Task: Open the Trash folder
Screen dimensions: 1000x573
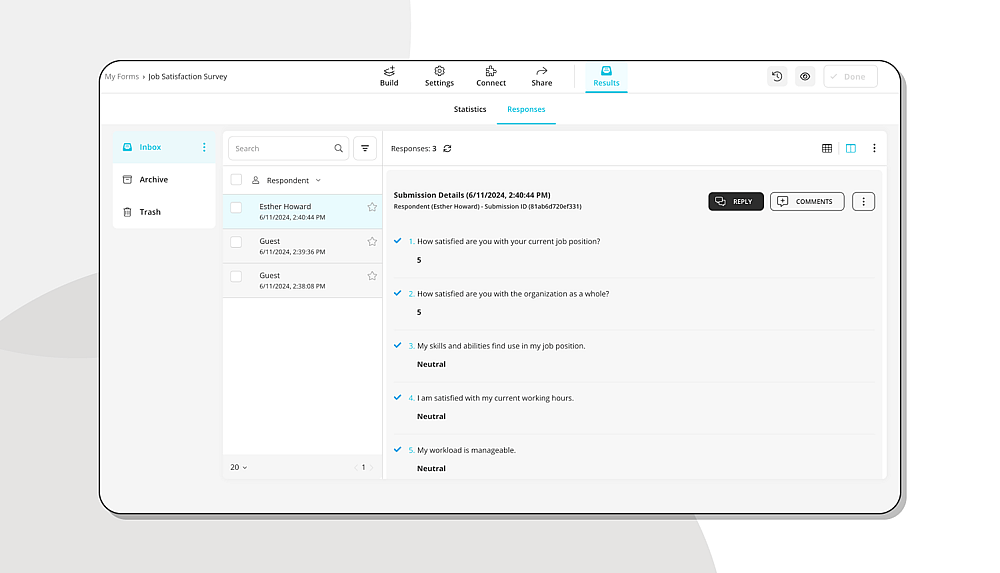Action: point(164,212)
